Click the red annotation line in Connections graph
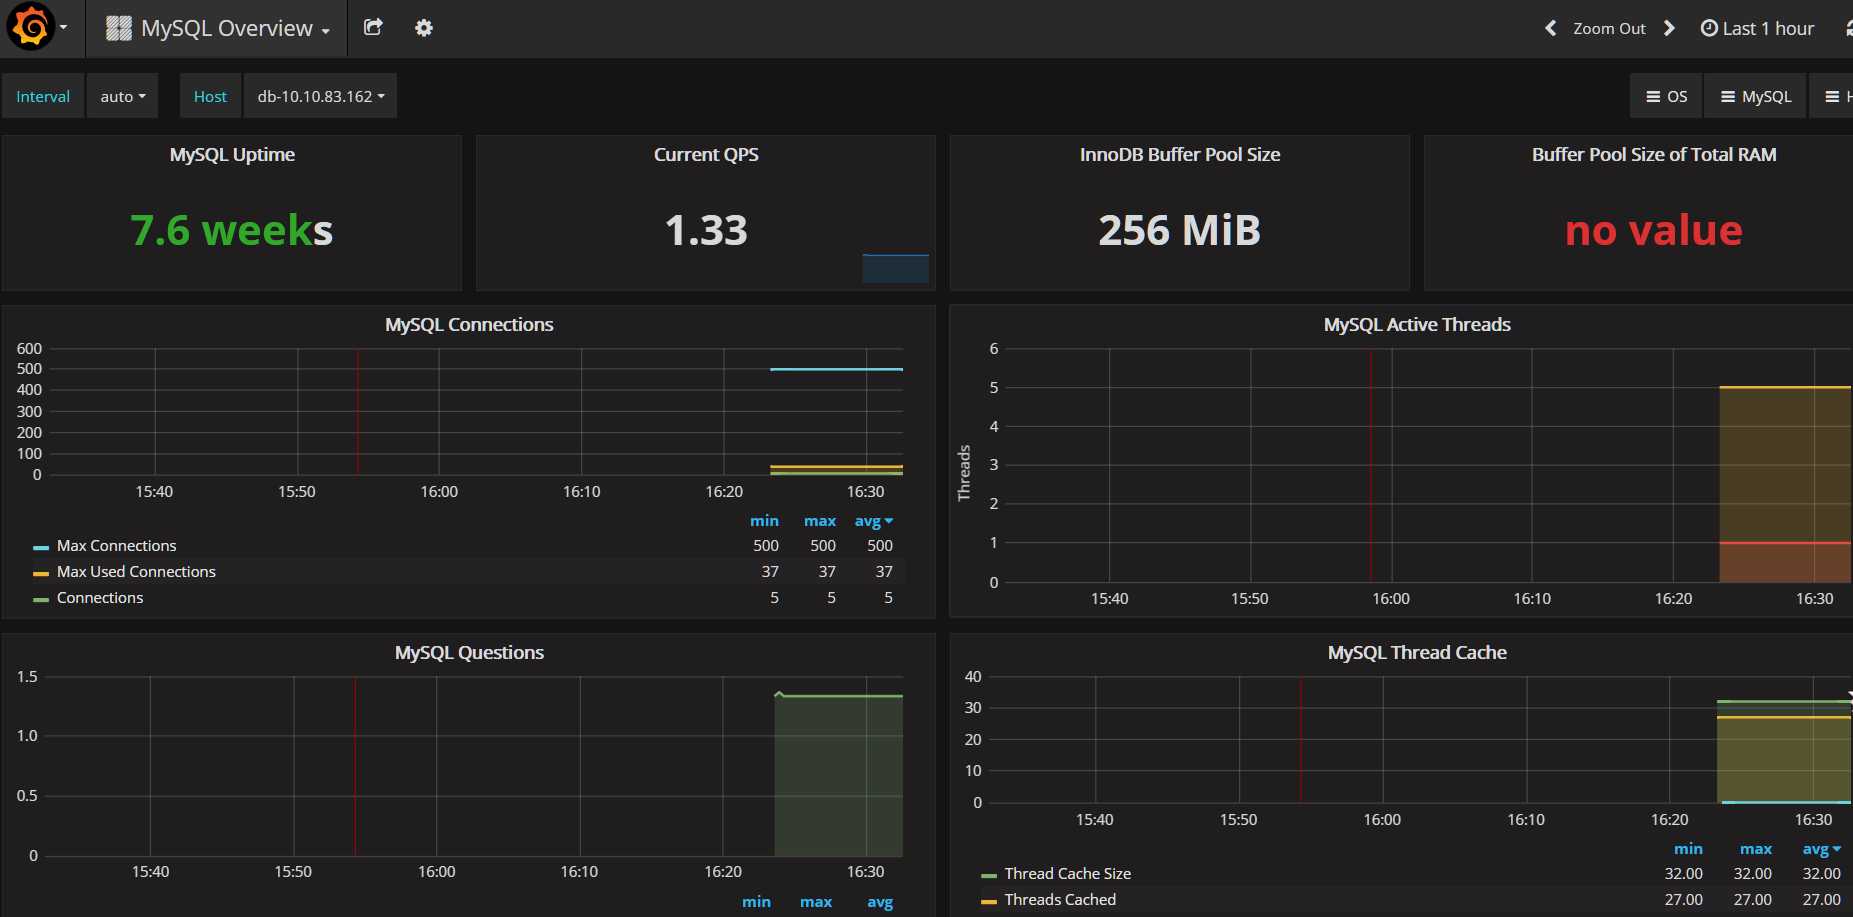 point(358,411)
